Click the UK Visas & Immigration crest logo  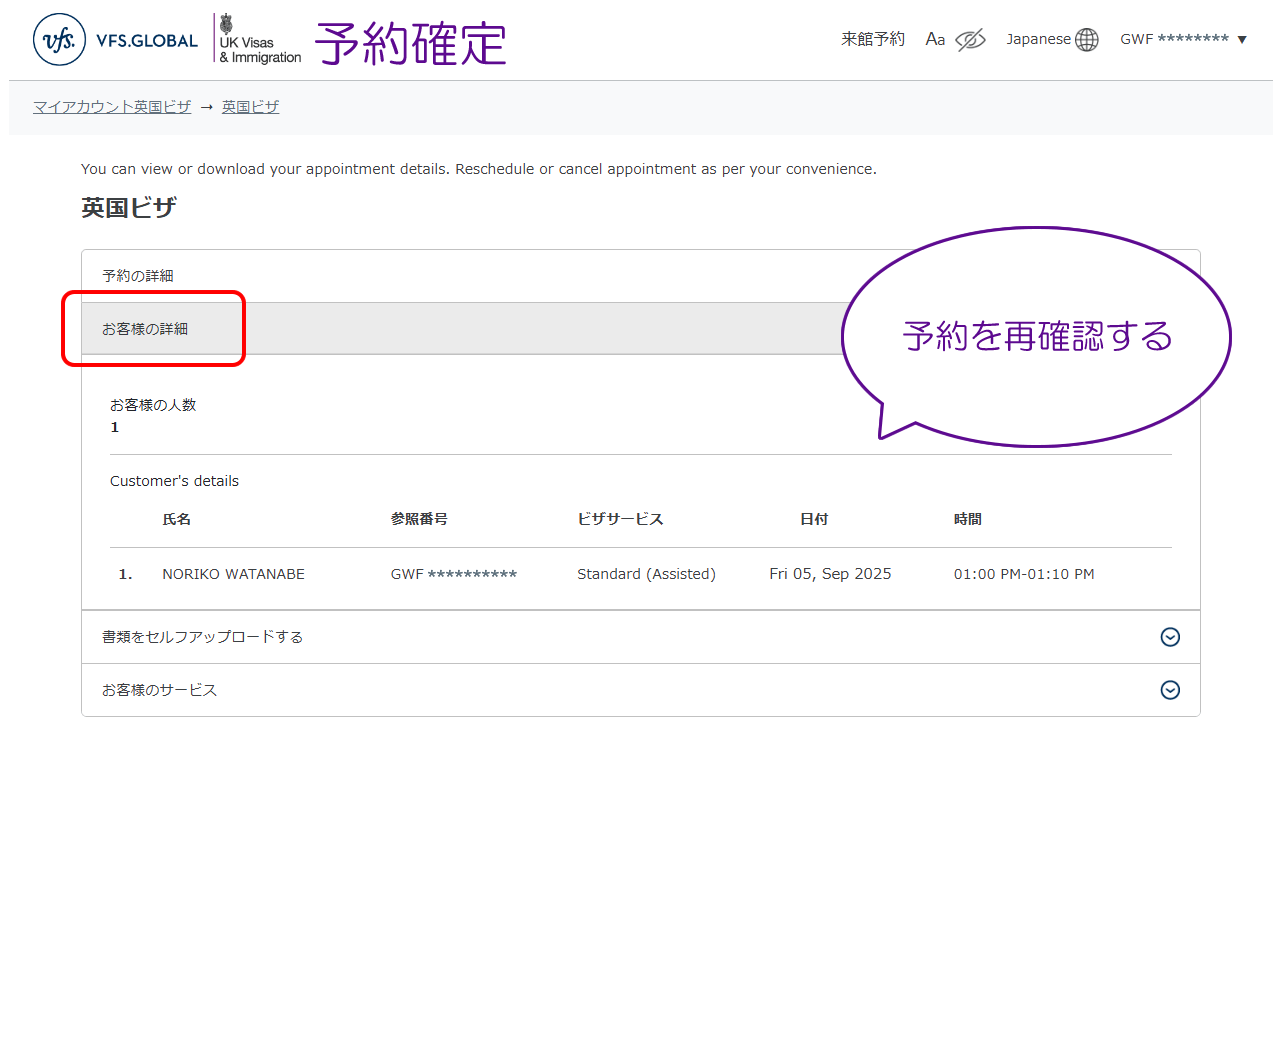coord(259,40)
